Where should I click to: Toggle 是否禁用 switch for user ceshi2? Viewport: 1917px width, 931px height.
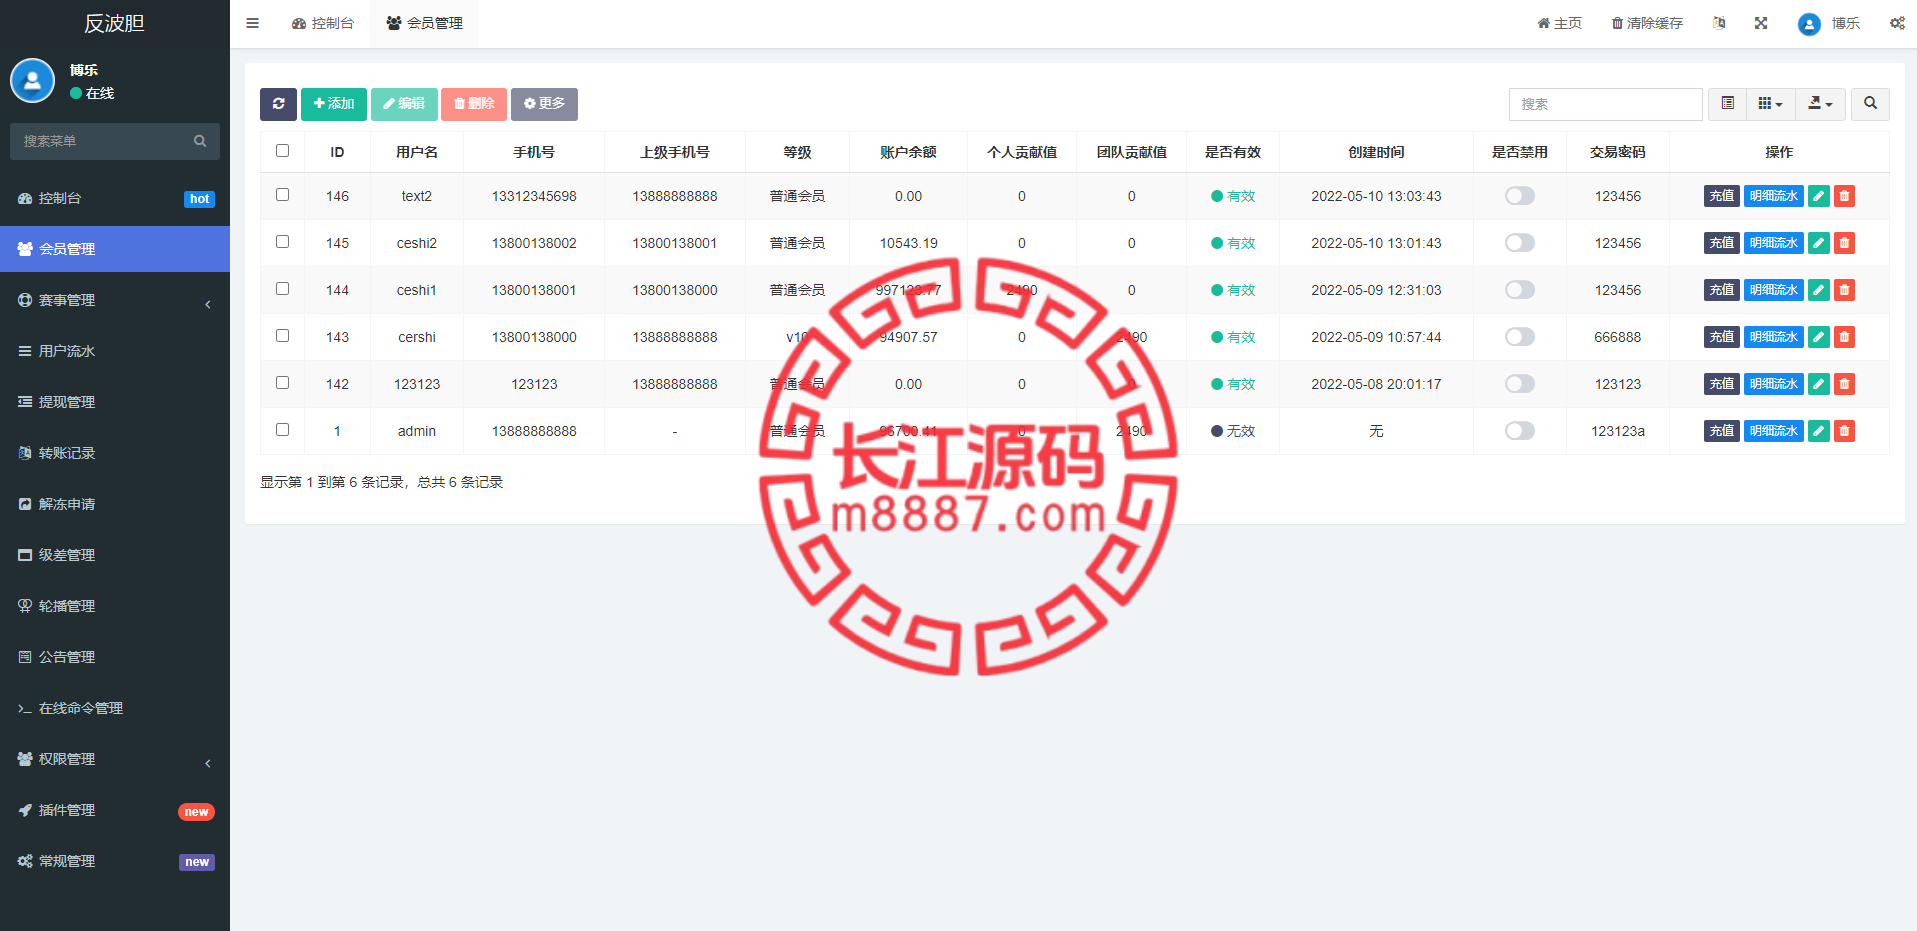point(1520,243)
